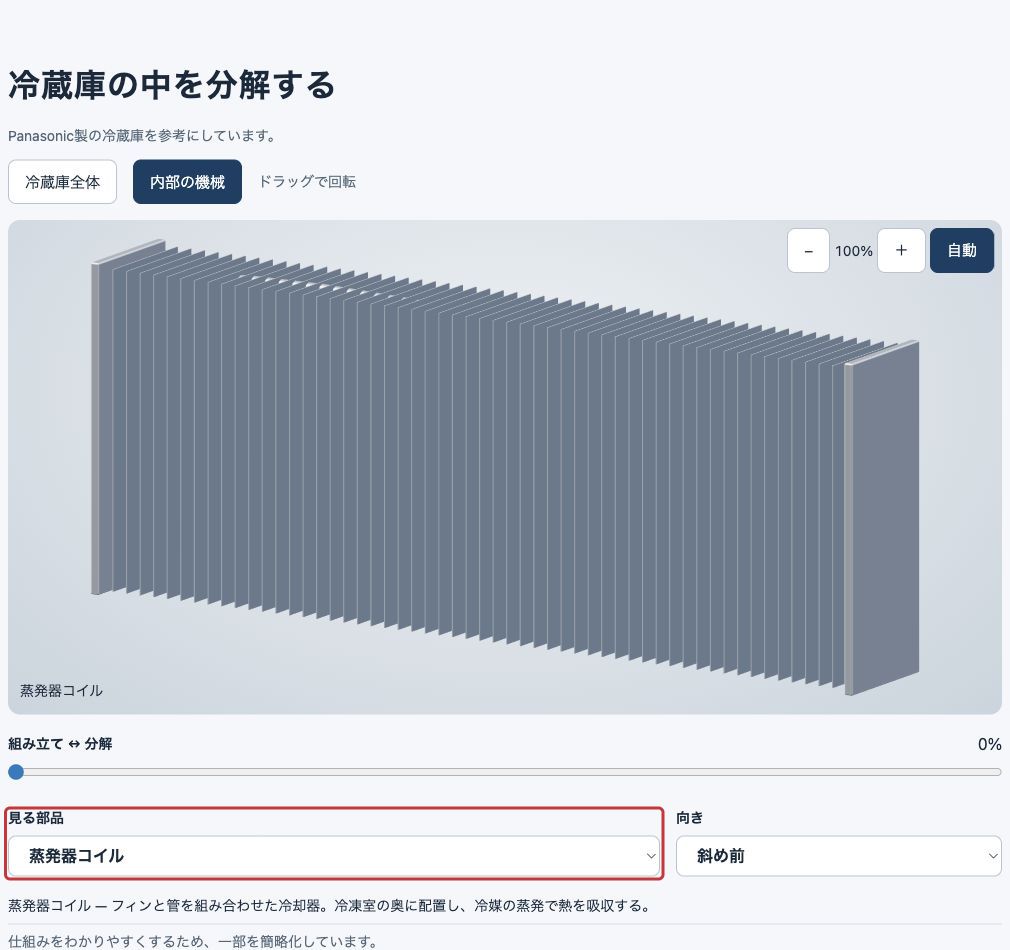Click the 冷蔵庫の中を分解する heading
The height and width of the screenshot is (950, 1010).
click(x=171, y=85)
